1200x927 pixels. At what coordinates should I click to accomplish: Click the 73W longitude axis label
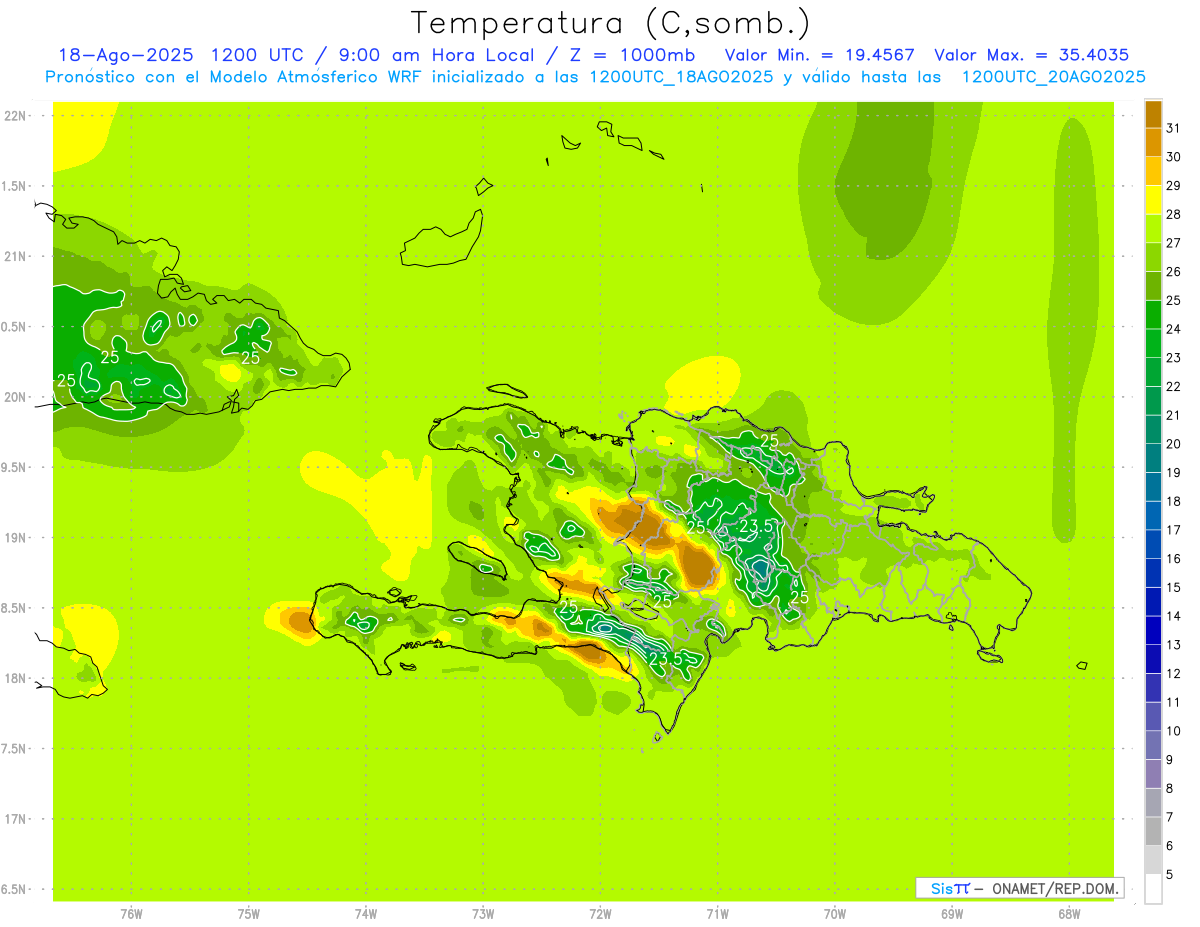483,914
